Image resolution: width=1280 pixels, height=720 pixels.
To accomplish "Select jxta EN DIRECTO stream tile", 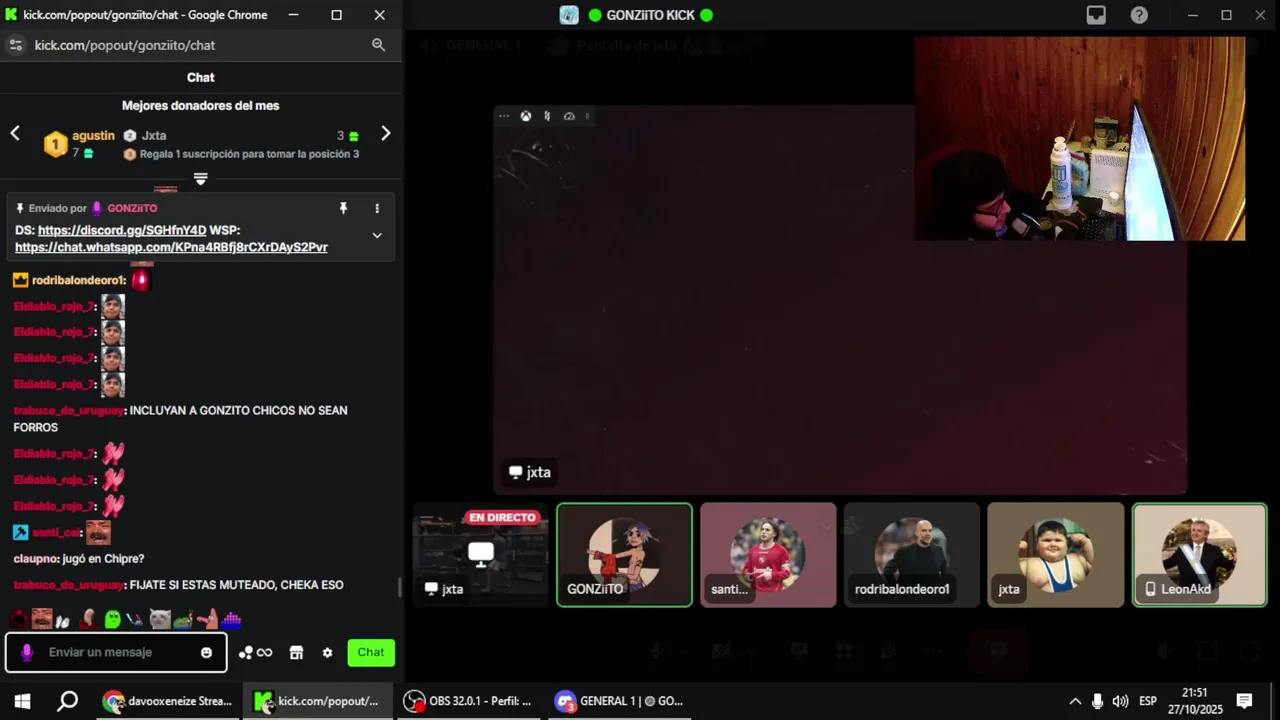I will (x=481, y=555).
